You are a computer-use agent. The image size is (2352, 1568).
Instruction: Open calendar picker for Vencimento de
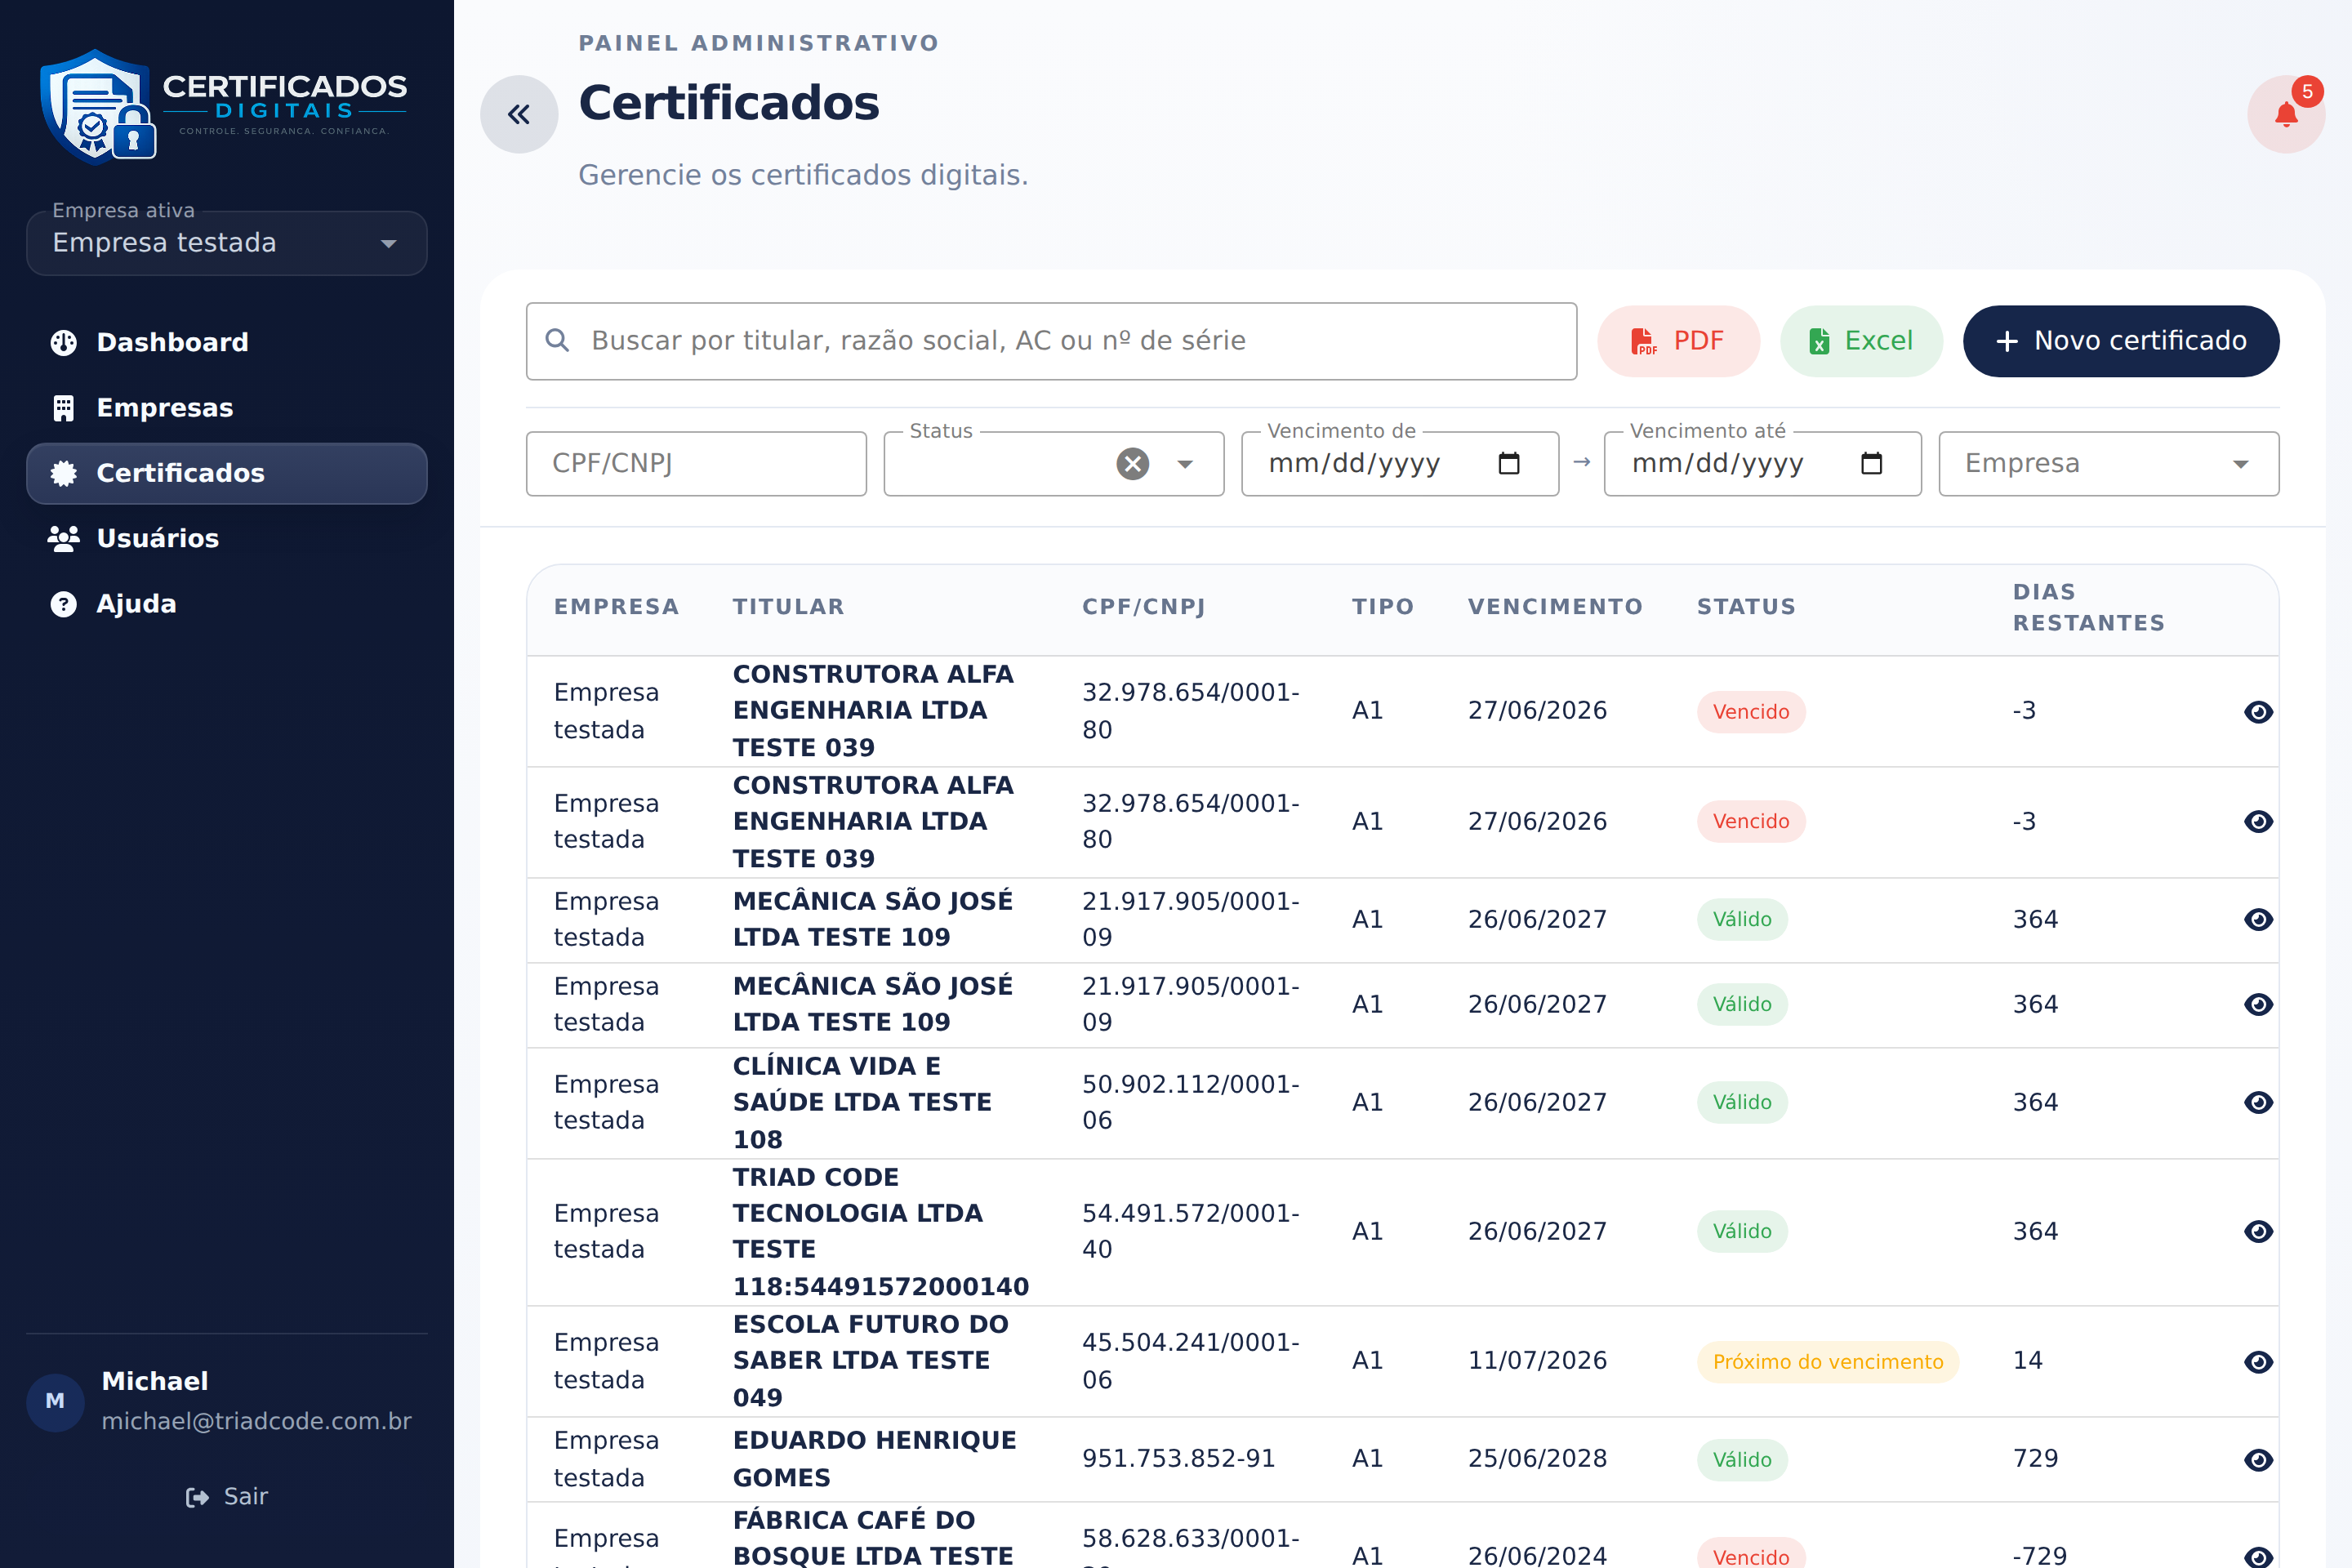pyautogui.click(x=1509, y=464)
